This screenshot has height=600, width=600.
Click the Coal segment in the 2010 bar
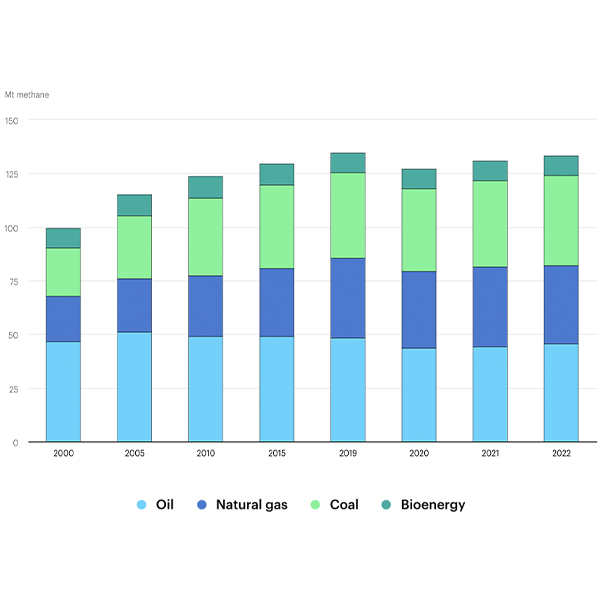click(x=205, y=237)
